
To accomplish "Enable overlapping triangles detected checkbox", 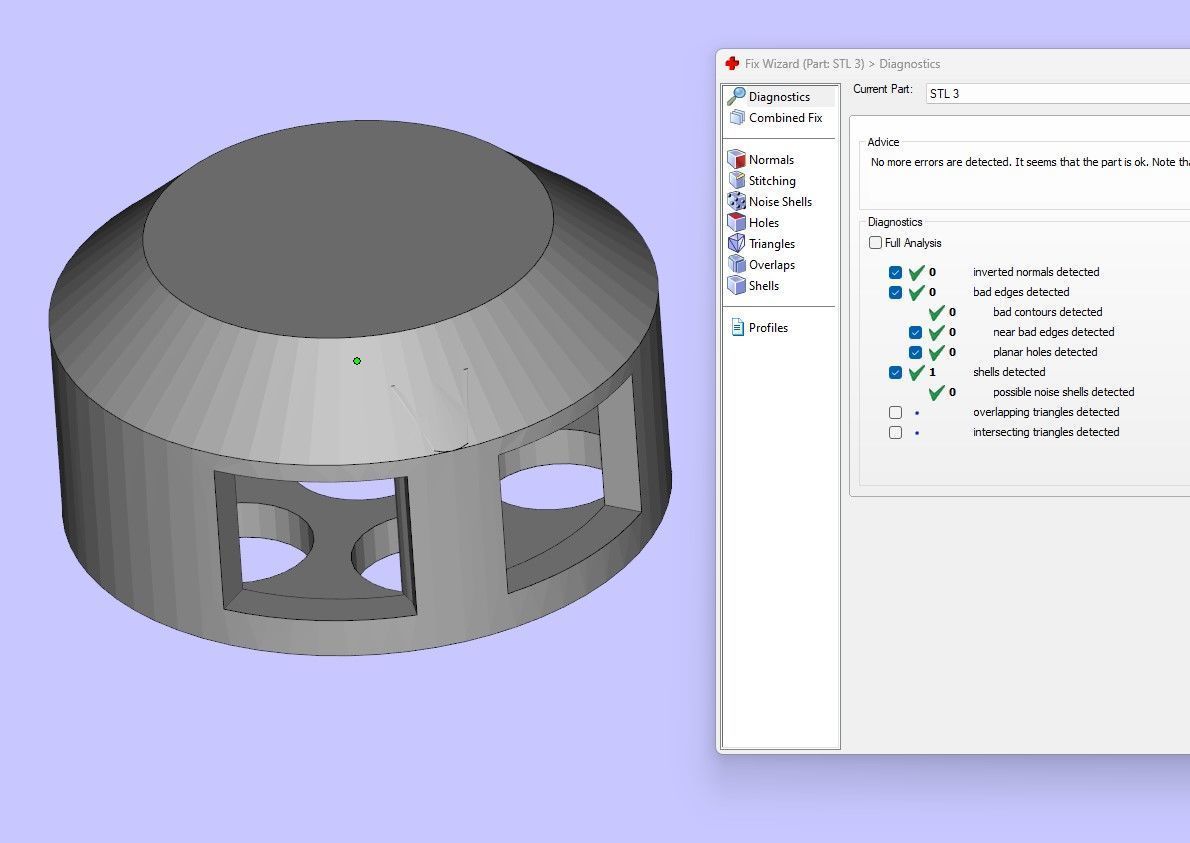I will click(896, 412).
